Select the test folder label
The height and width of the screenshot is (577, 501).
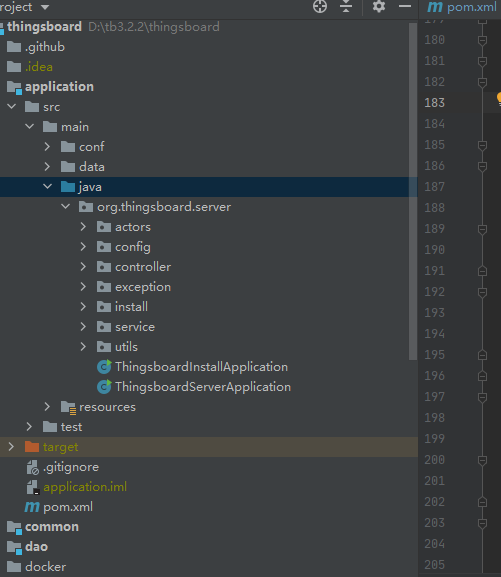(x=71, y=427)
